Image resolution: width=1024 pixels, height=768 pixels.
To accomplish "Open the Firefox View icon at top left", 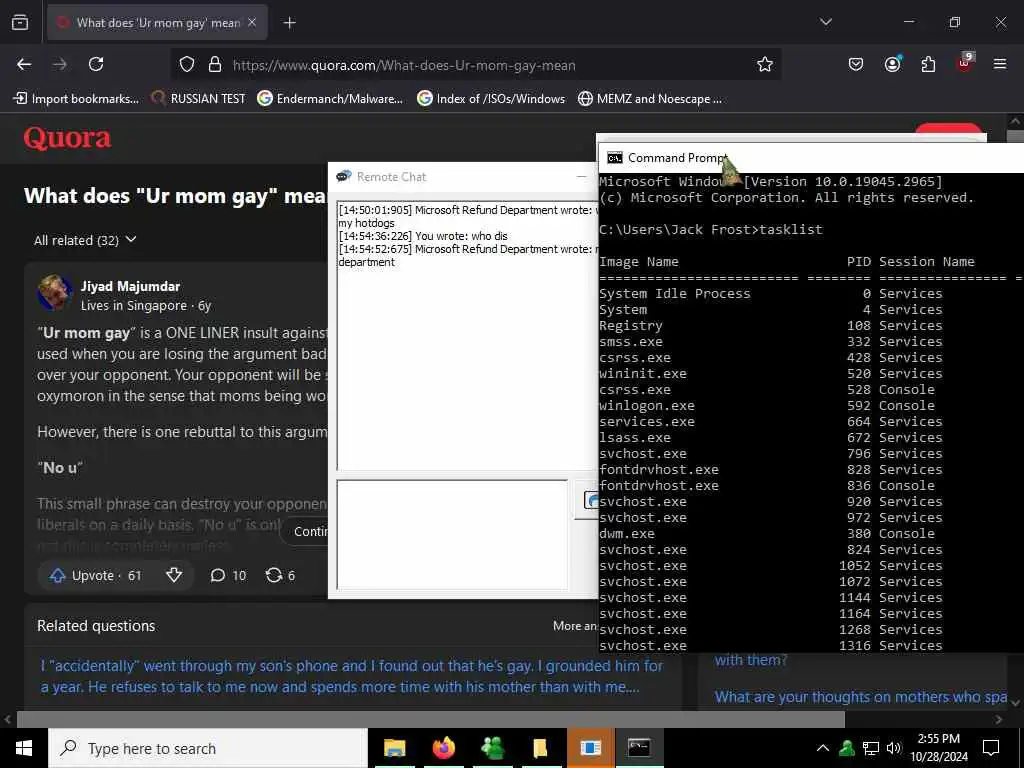I will tap(20, 22).
